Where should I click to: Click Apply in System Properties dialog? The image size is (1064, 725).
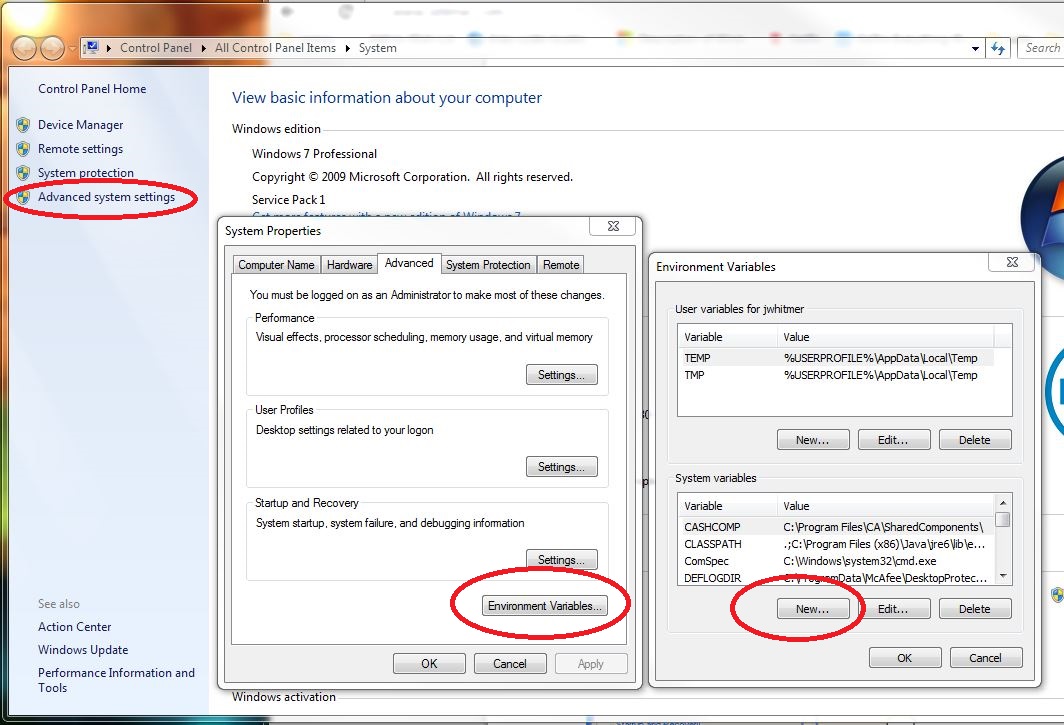point(591,663)
